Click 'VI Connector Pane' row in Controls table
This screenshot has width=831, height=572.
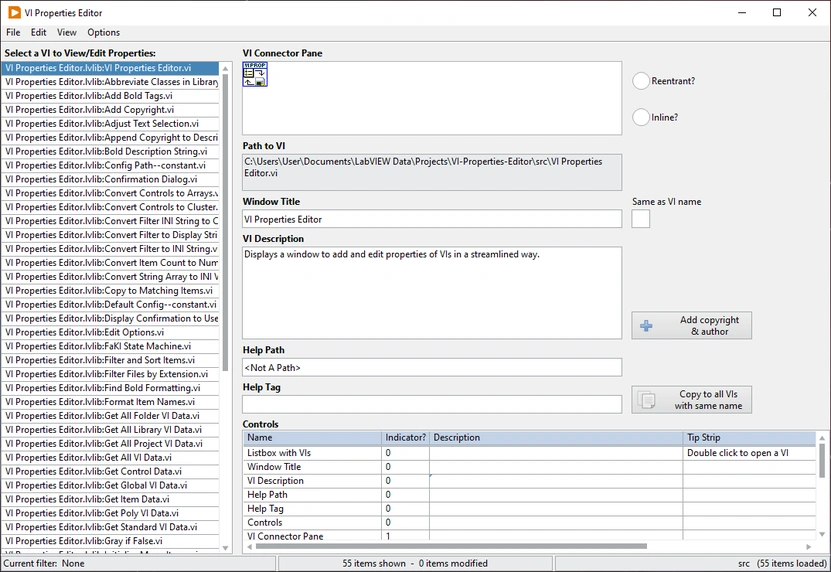click(529, 536)
